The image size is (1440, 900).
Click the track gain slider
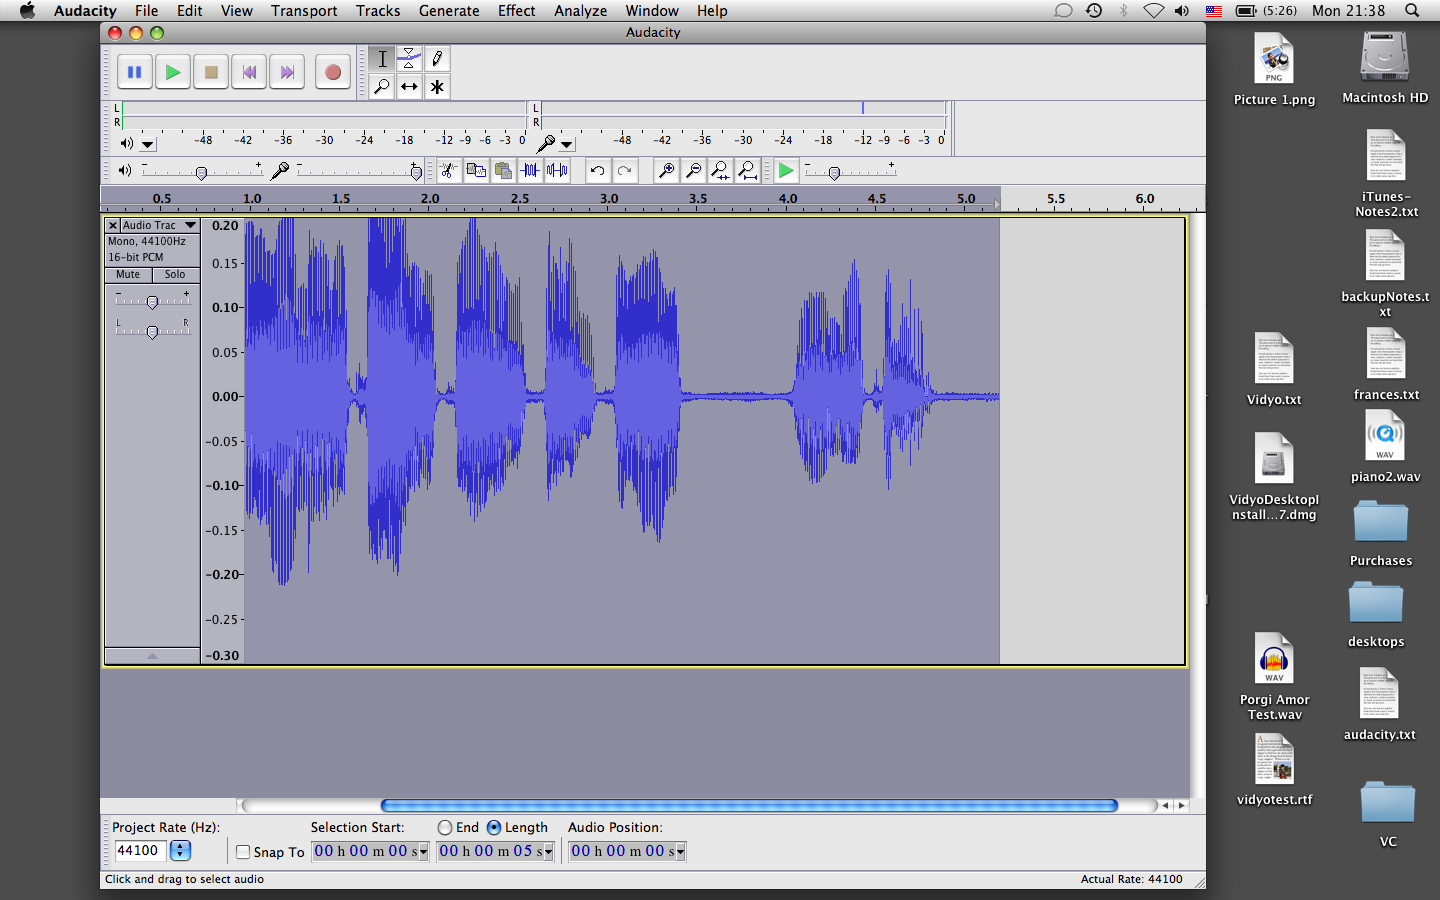[x=152, y=301]
